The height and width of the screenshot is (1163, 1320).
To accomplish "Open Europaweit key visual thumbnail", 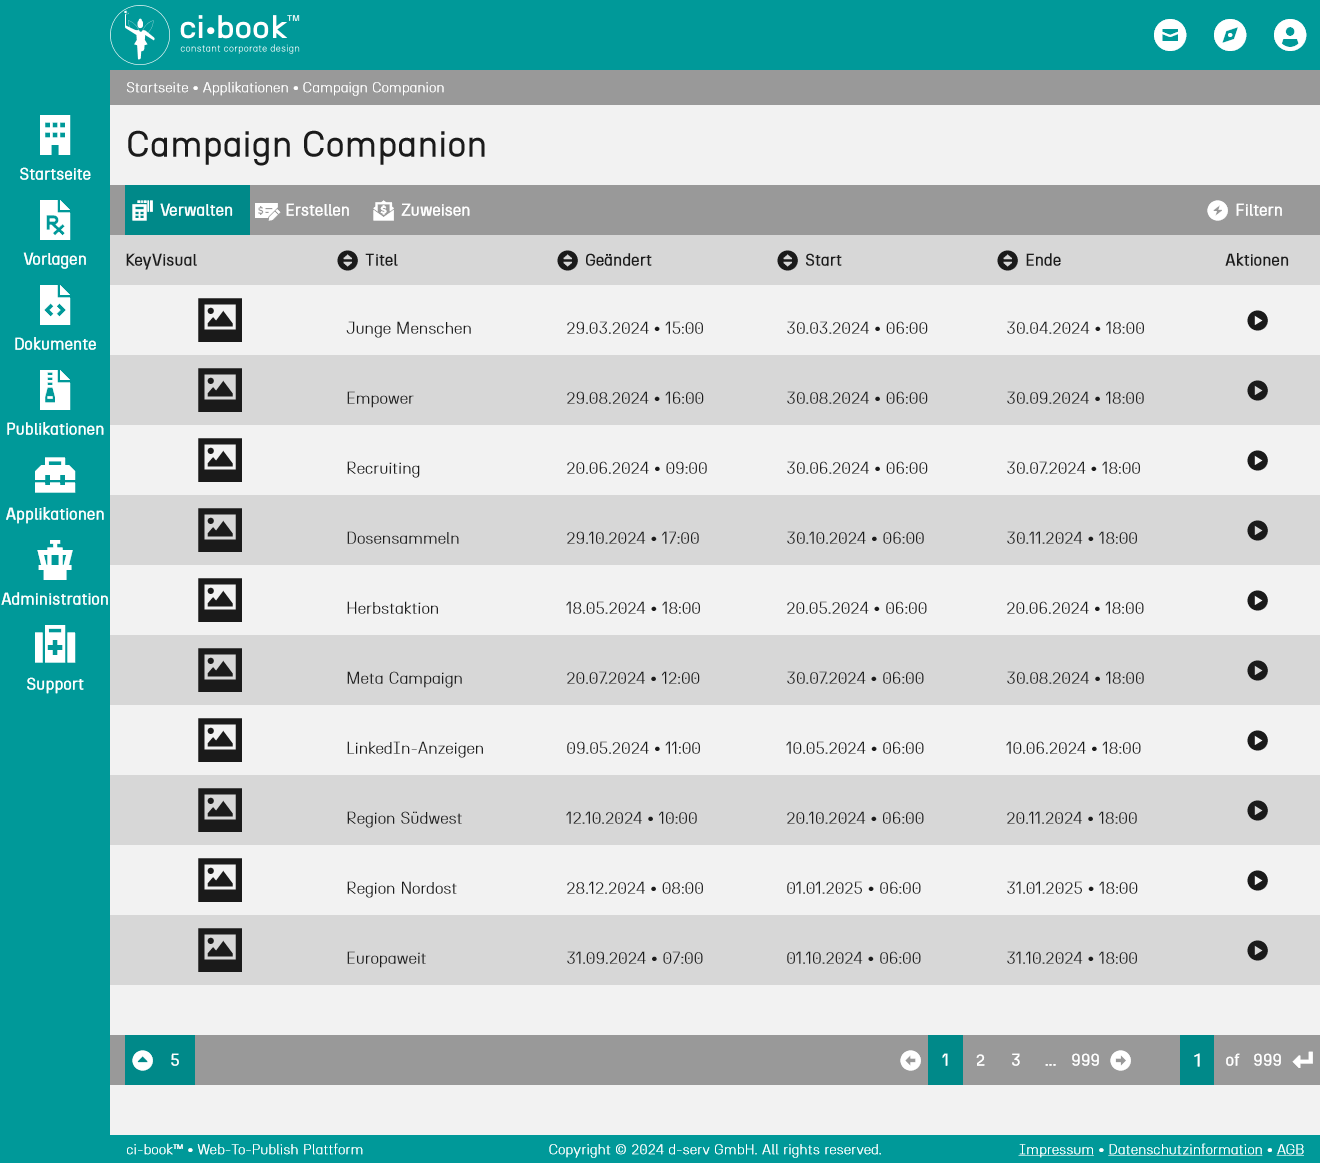I will pos(220,950).
